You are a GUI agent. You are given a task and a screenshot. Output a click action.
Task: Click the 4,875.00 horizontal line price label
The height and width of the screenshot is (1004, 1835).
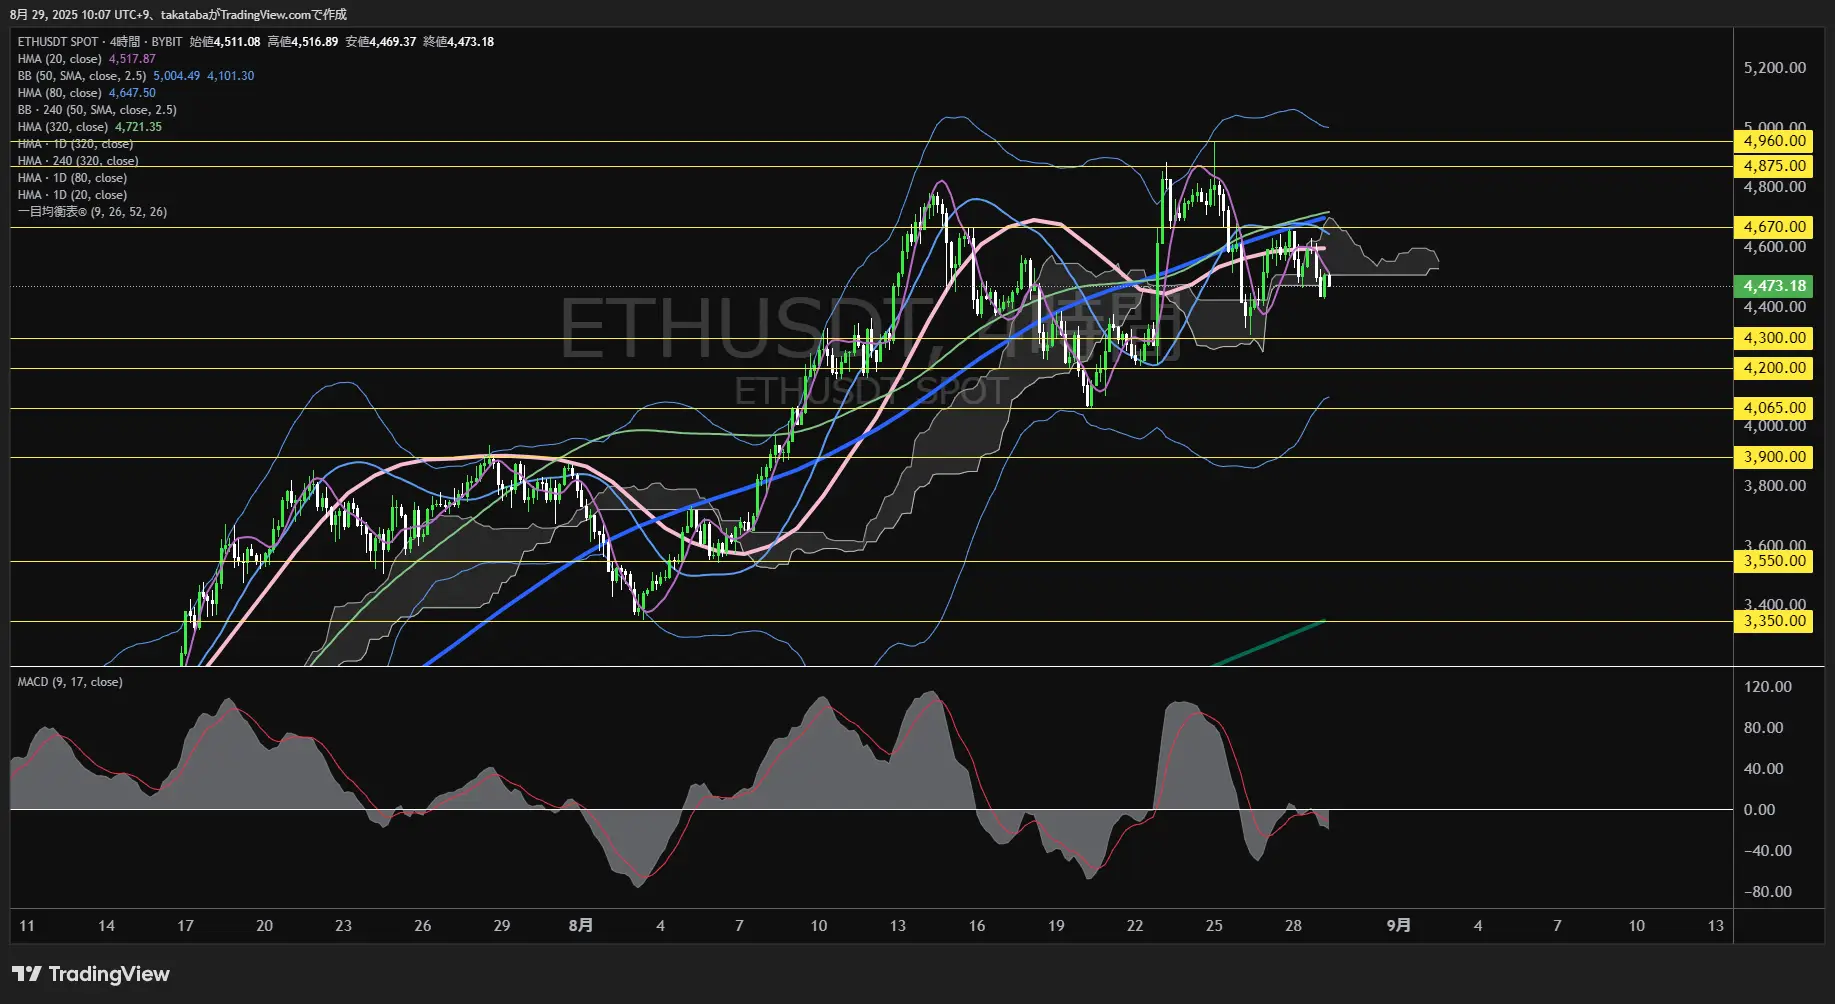tap(1774, 166)
